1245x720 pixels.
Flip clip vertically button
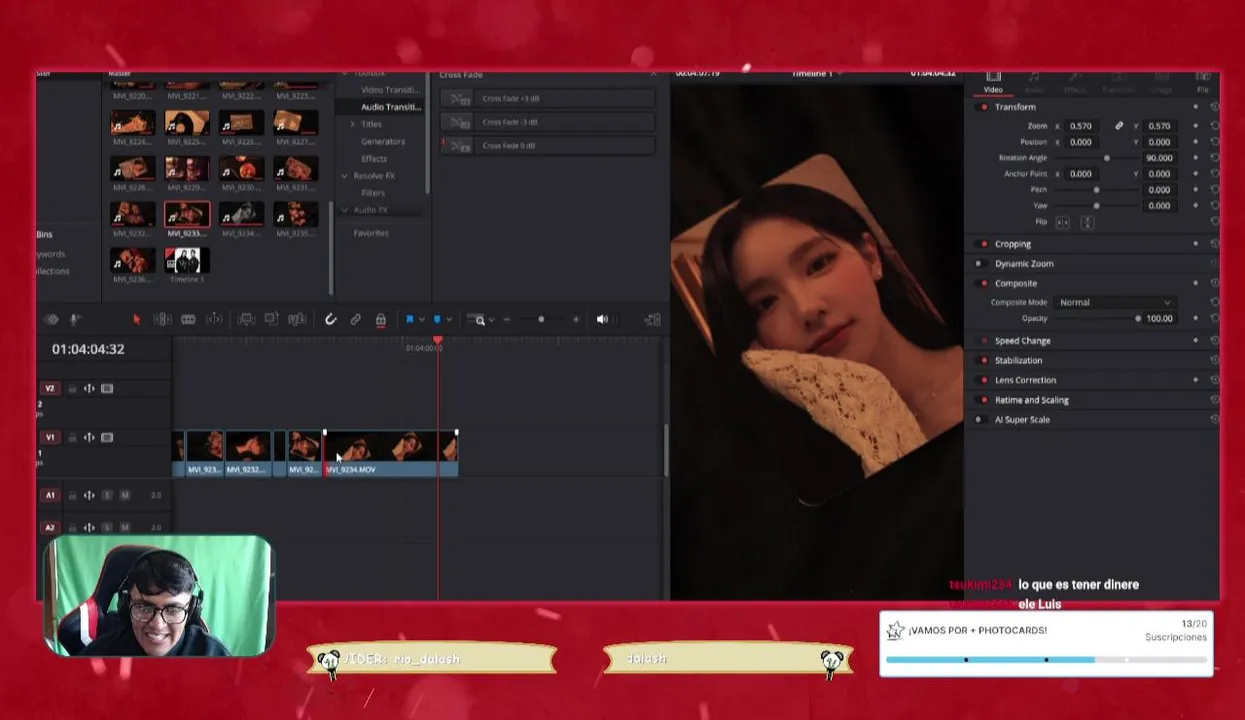1087,222
